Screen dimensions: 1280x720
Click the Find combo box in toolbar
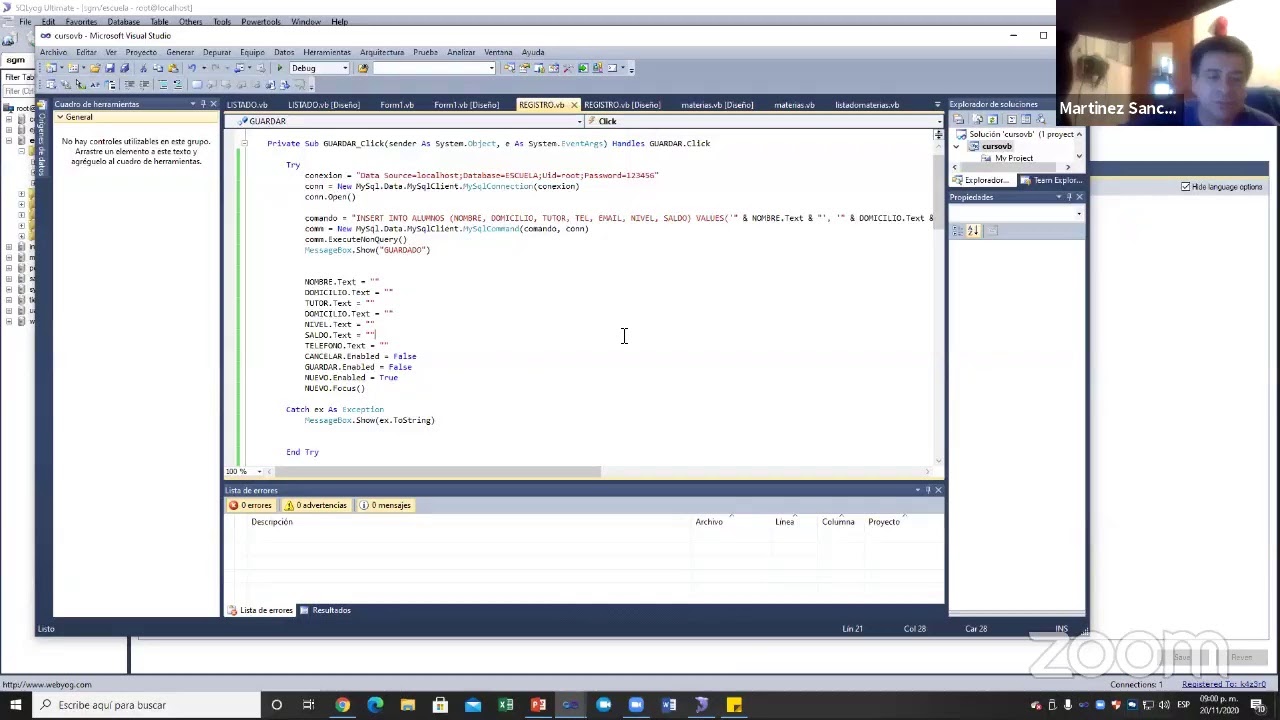coord(435,68)
